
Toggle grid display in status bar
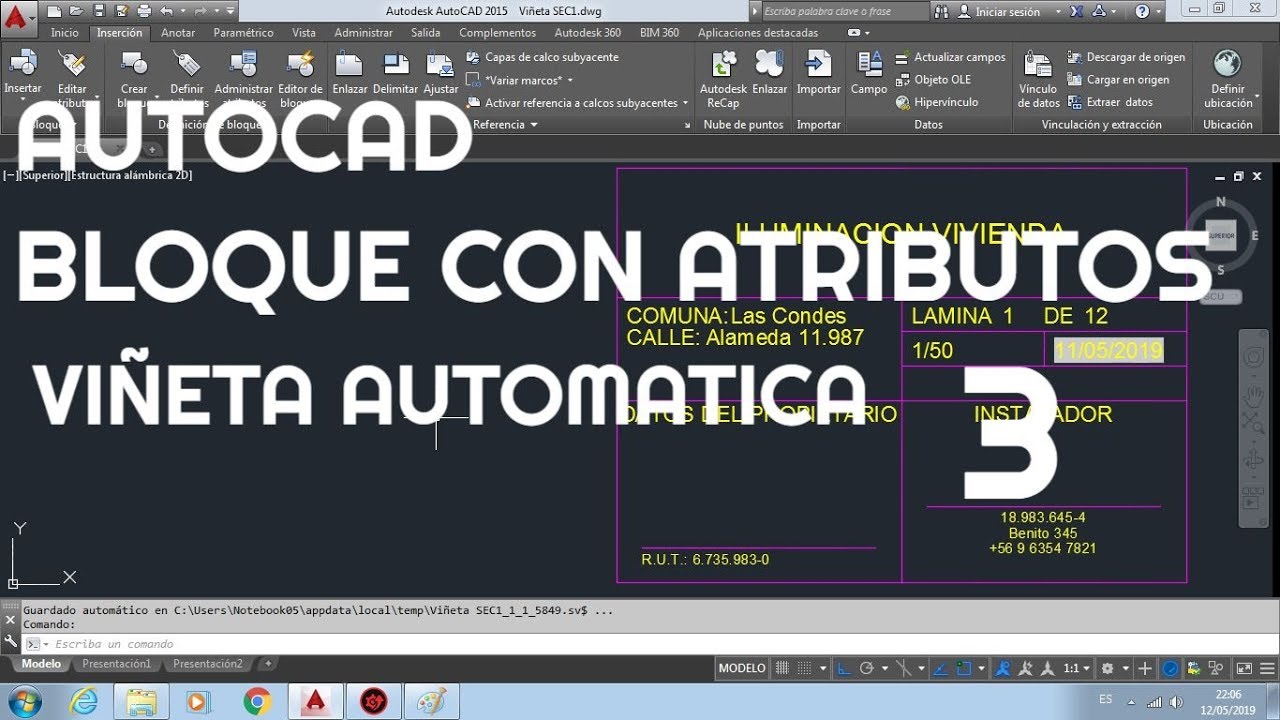click(x=781, y=668)
